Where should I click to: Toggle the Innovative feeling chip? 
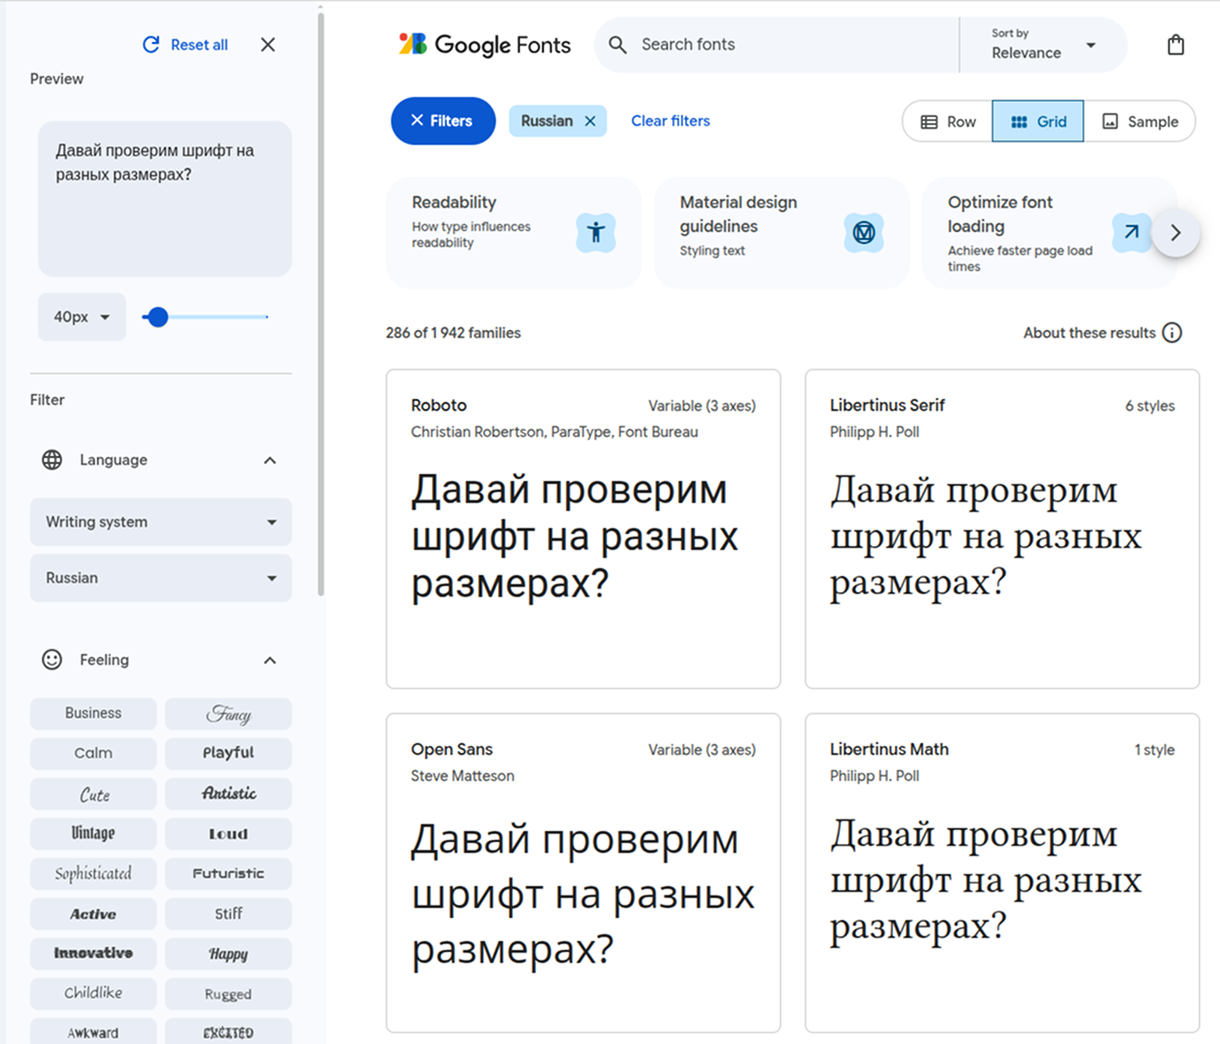pyautogui.click(x=93, y=953)
